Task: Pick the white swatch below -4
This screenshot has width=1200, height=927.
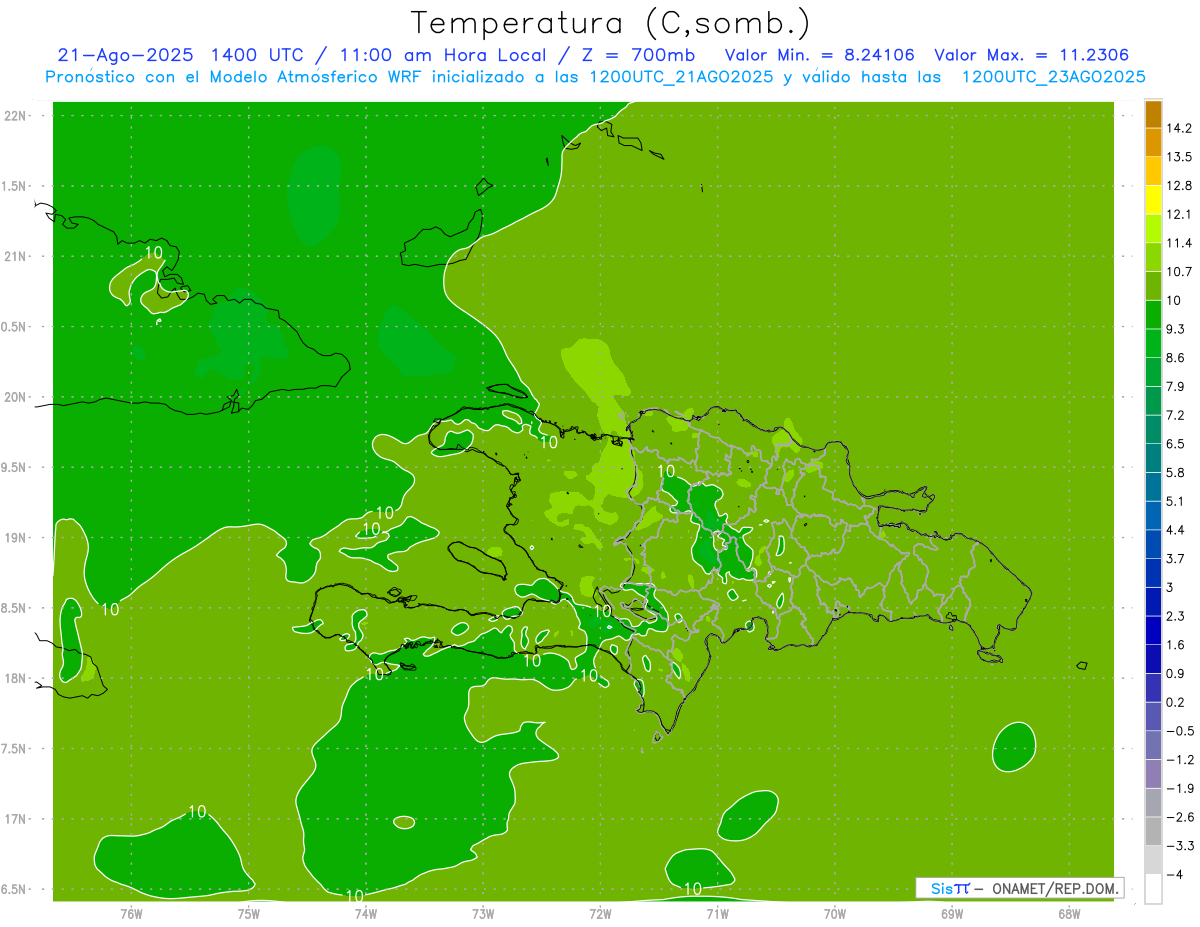Action: click(1153, 889)
